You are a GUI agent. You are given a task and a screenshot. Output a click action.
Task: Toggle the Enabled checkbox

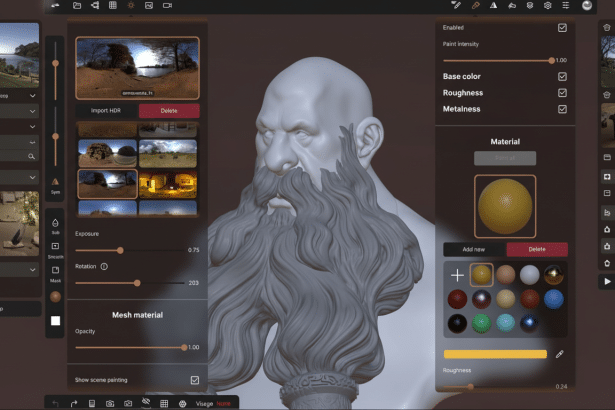(562, 28)
